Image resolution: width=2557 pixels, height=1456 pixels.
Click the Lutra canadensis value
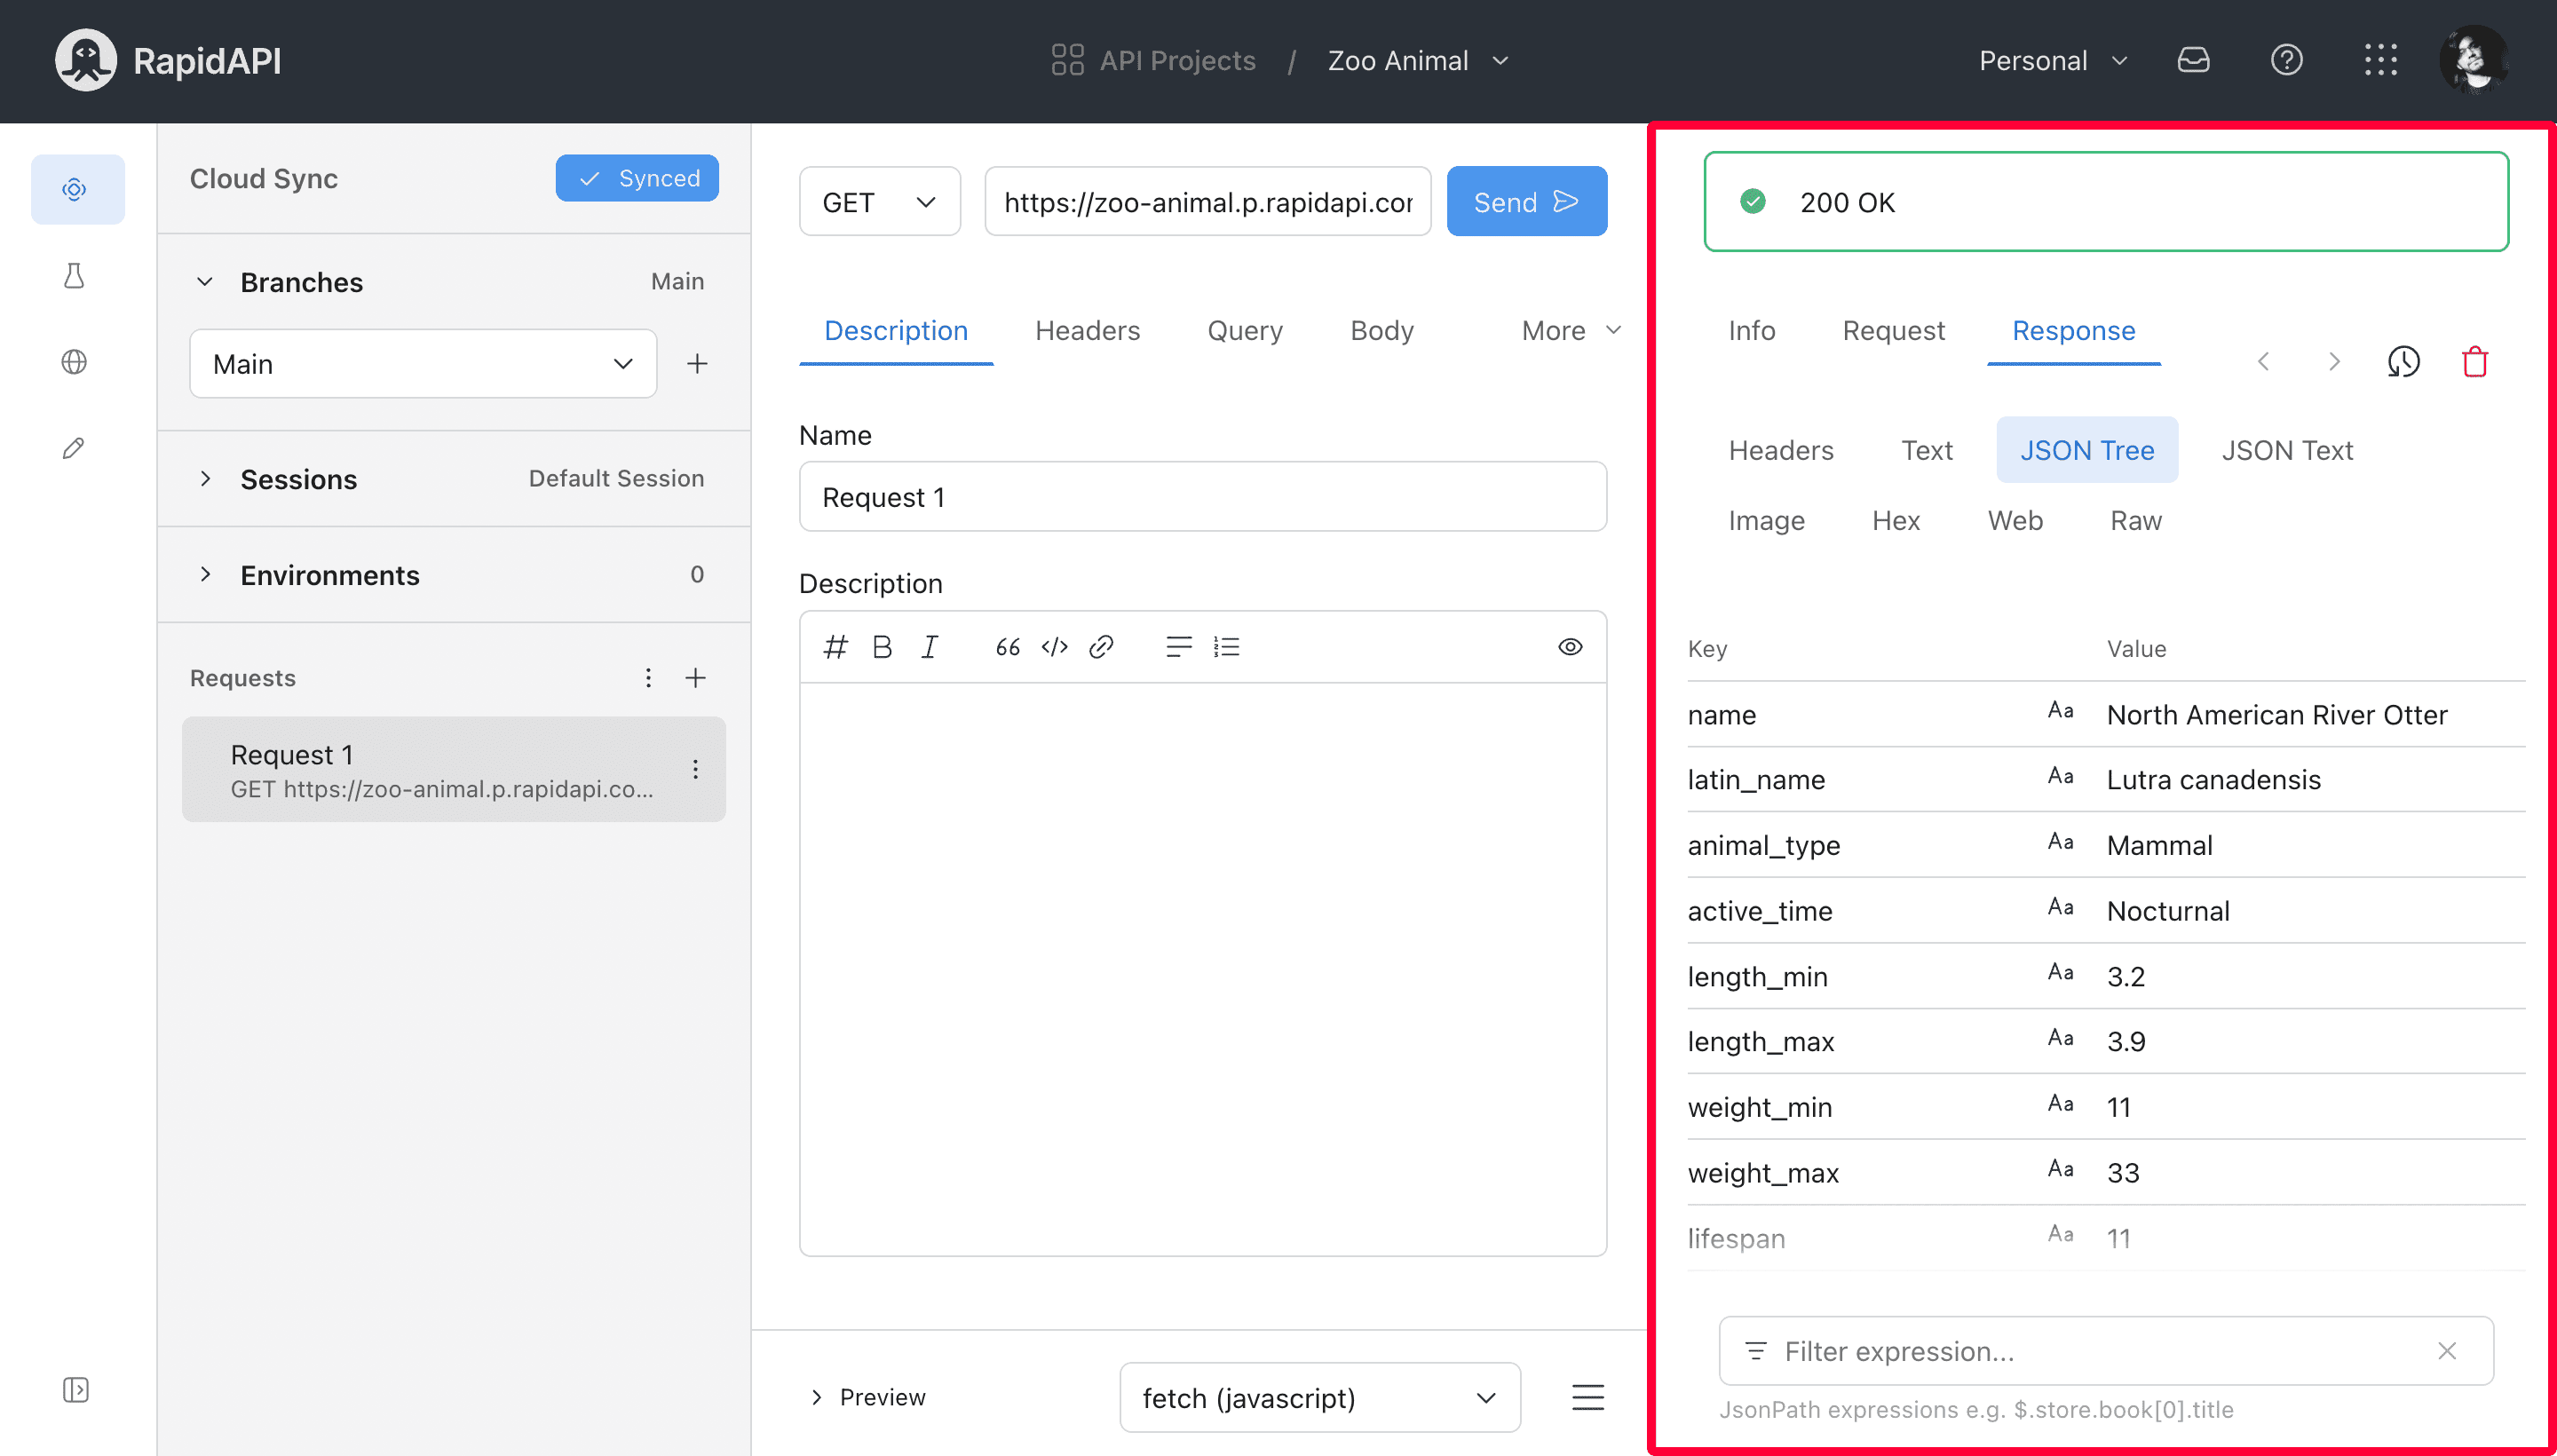pyautogui.click(x=2214, y=780)
